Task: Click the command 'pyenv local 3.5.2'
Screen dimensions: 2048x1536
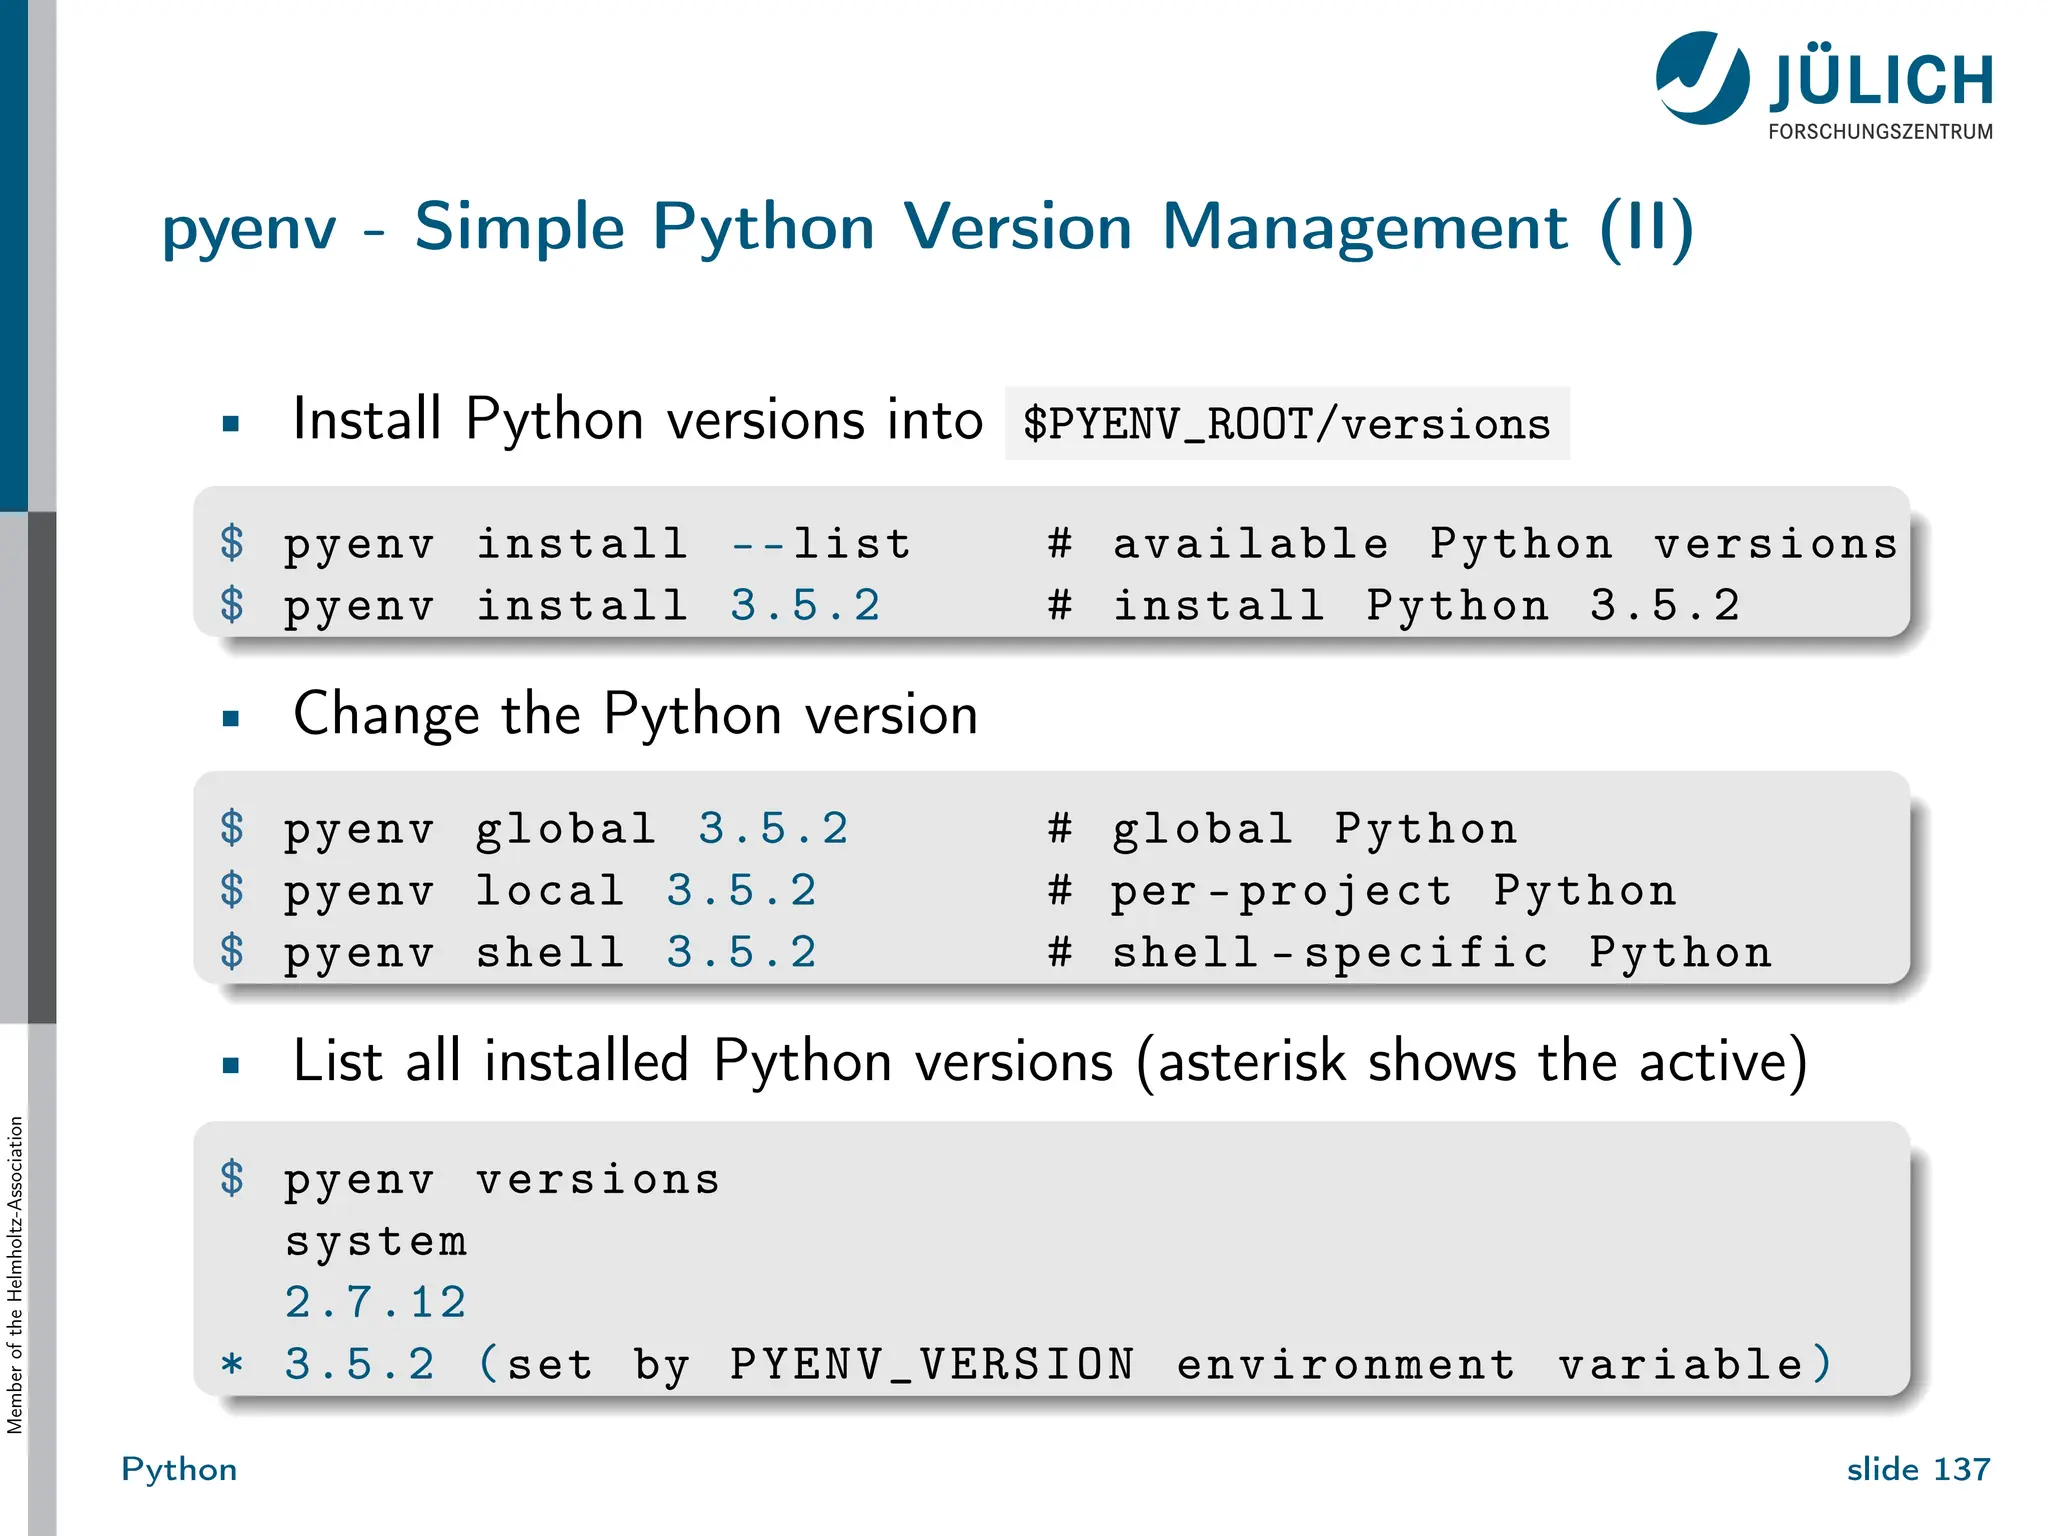Action: [x=550, y=892]
